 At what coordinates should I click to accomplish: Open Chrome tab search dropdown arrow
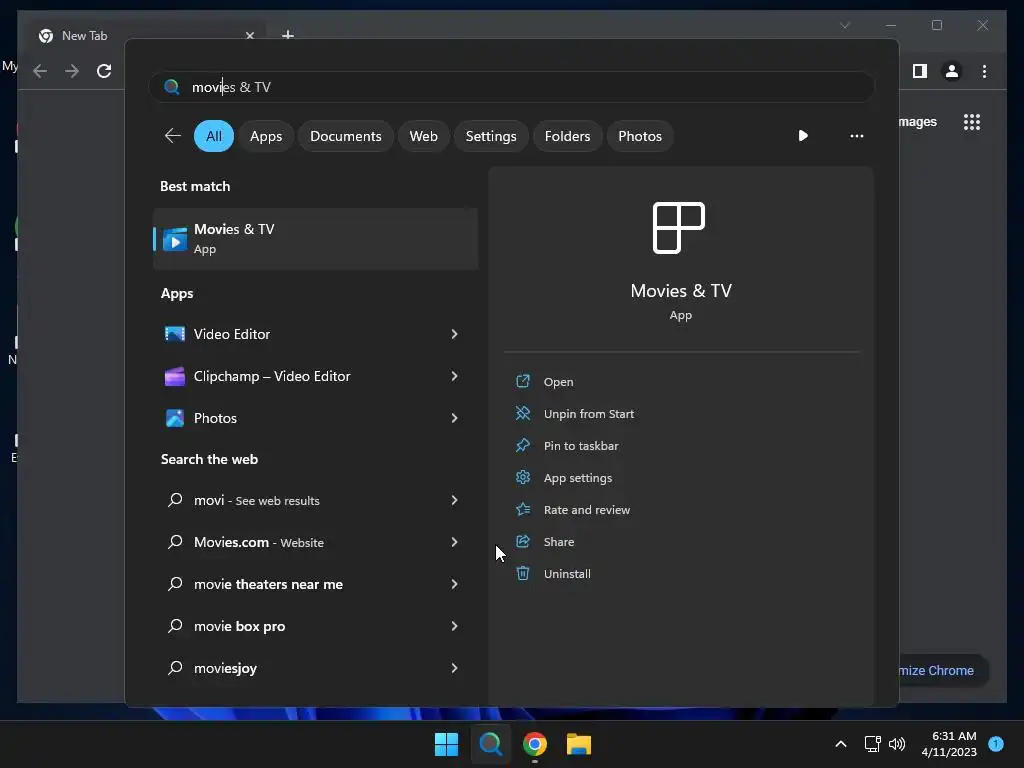tap(845, 25)
